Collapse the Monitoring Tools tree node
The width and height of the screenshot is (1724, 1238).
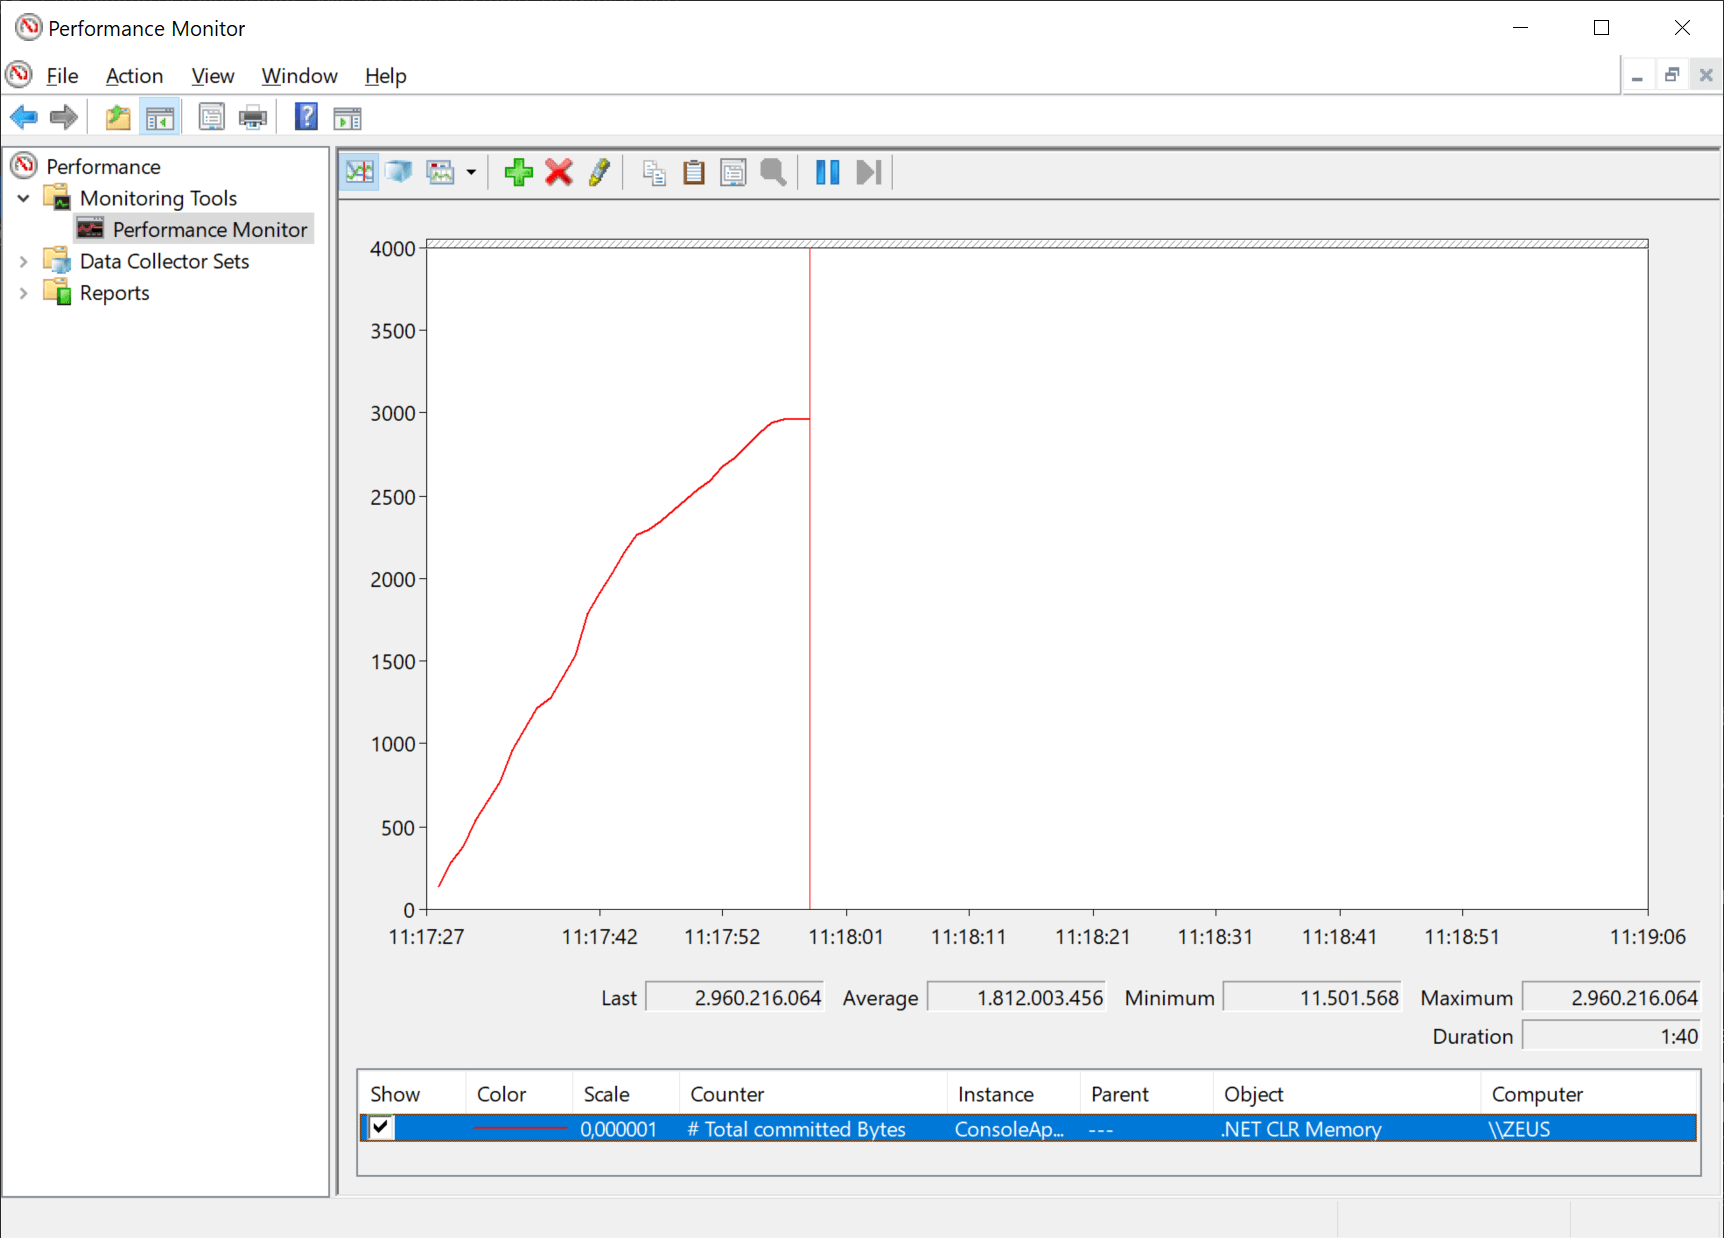(x=24, y=198)
